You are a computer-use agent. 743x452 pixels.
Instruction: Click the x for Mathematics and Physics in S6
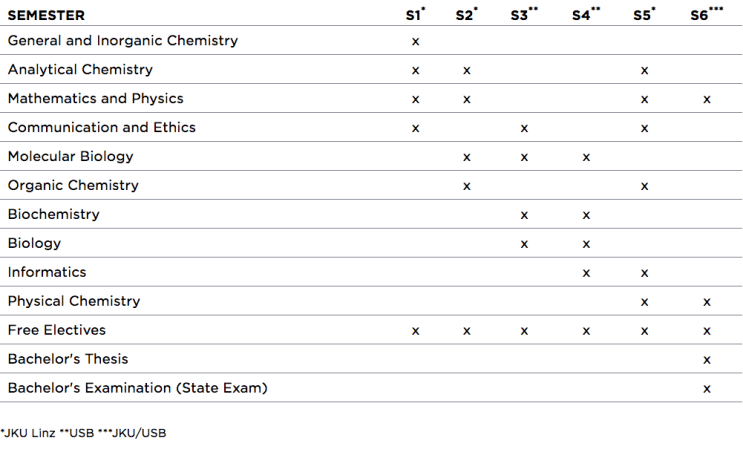pos(707,99)
